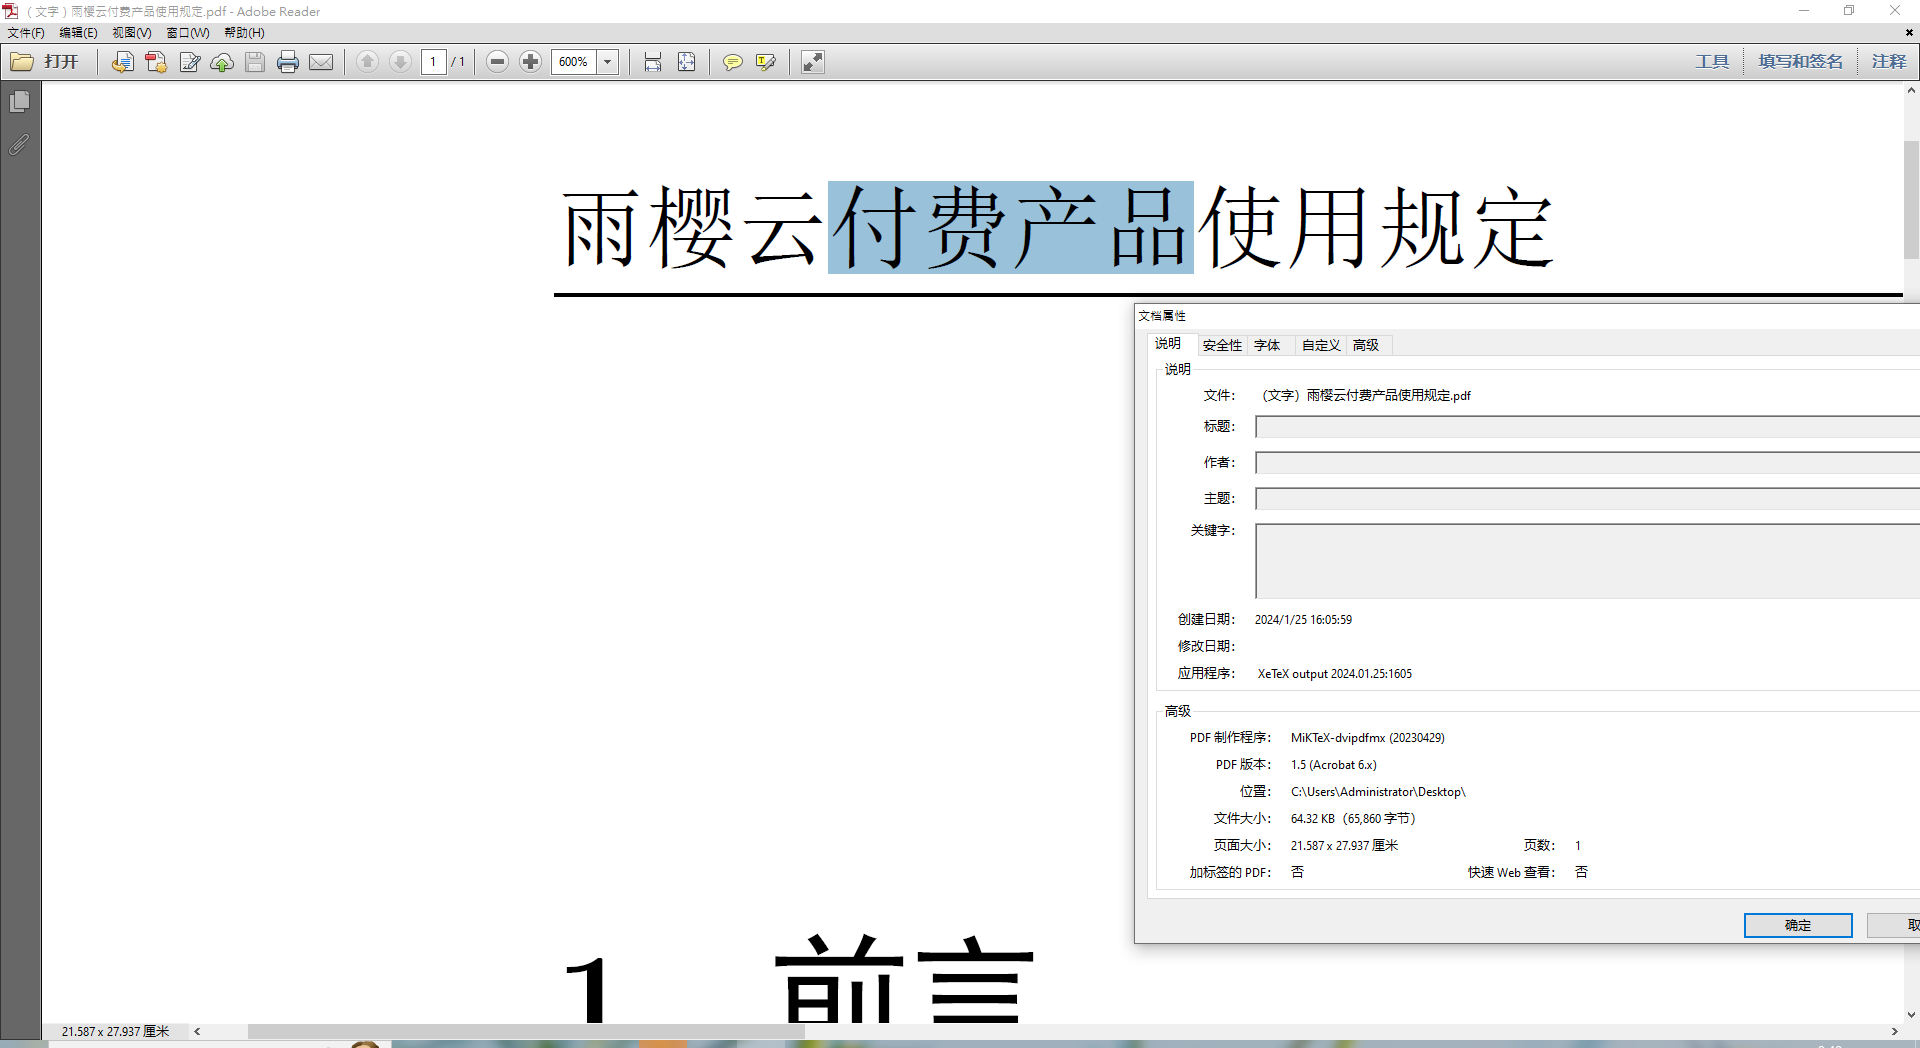Click the sign document pencil icon
This screenshot has height=1048, width=1920.
pos(189,62)
